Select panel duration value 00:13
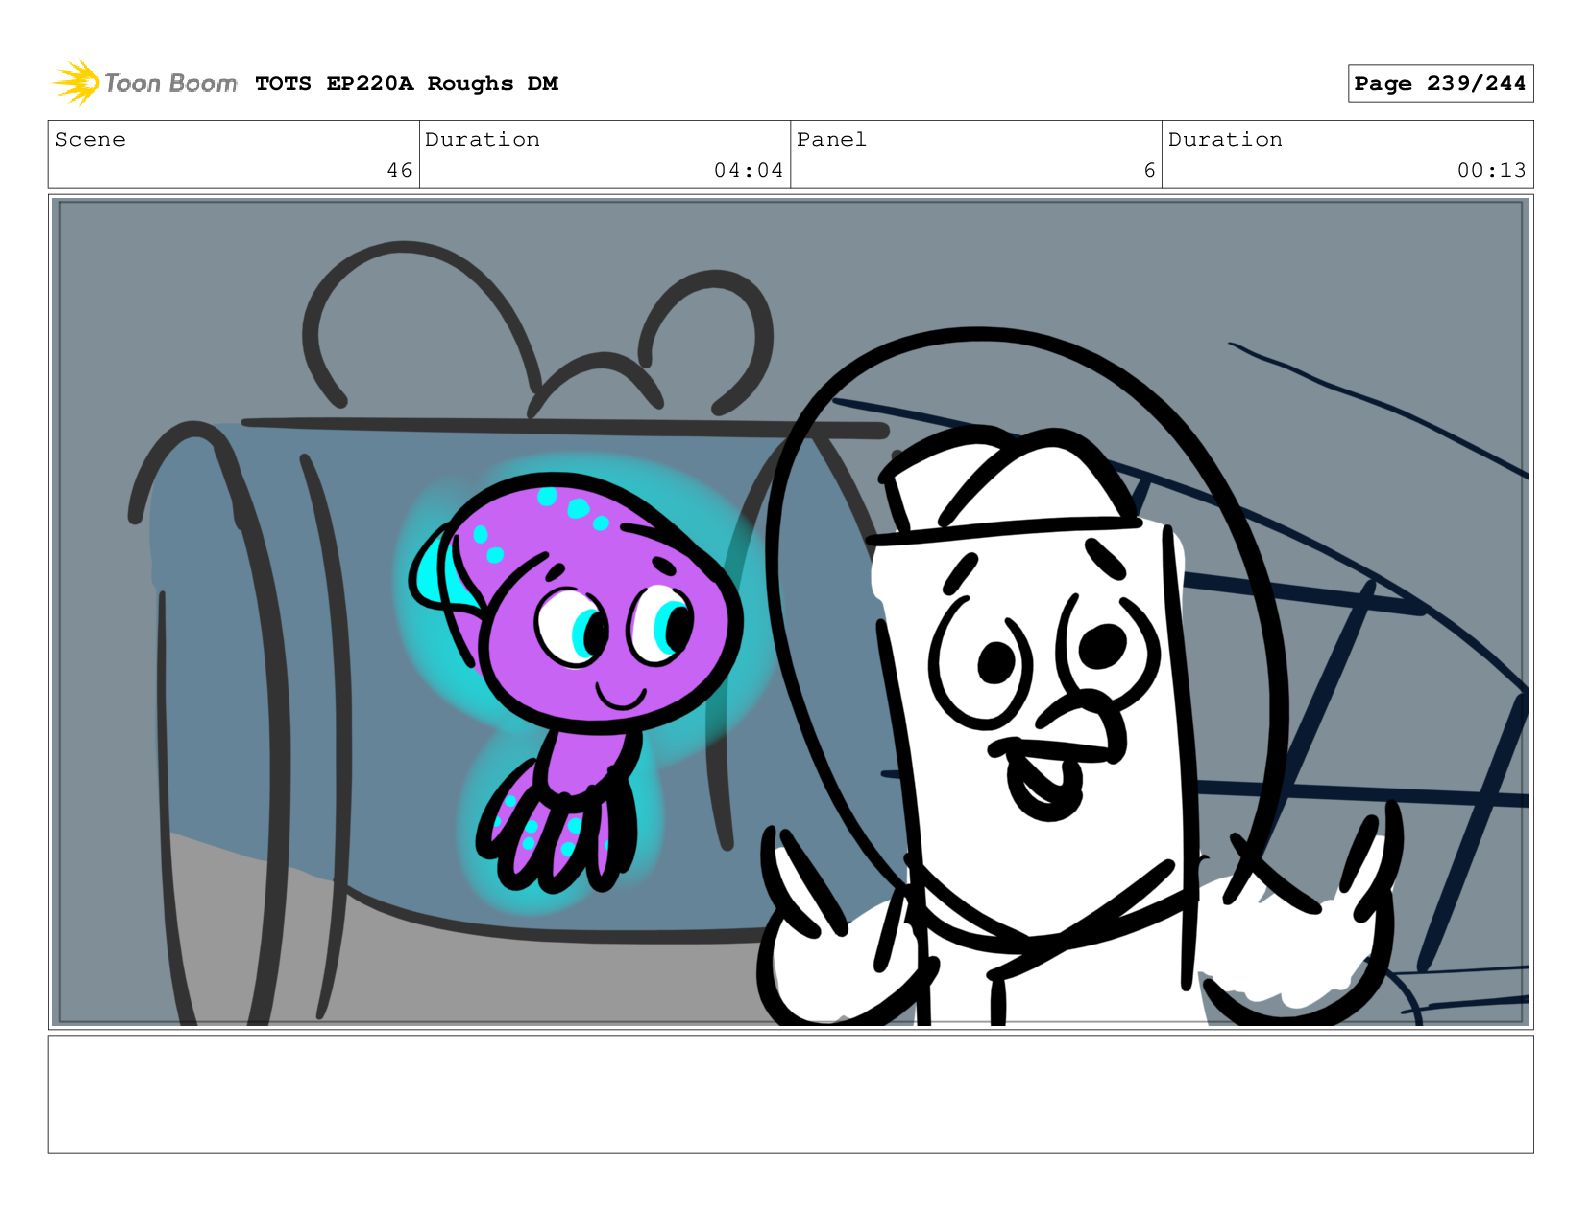 pos(1491,171)
